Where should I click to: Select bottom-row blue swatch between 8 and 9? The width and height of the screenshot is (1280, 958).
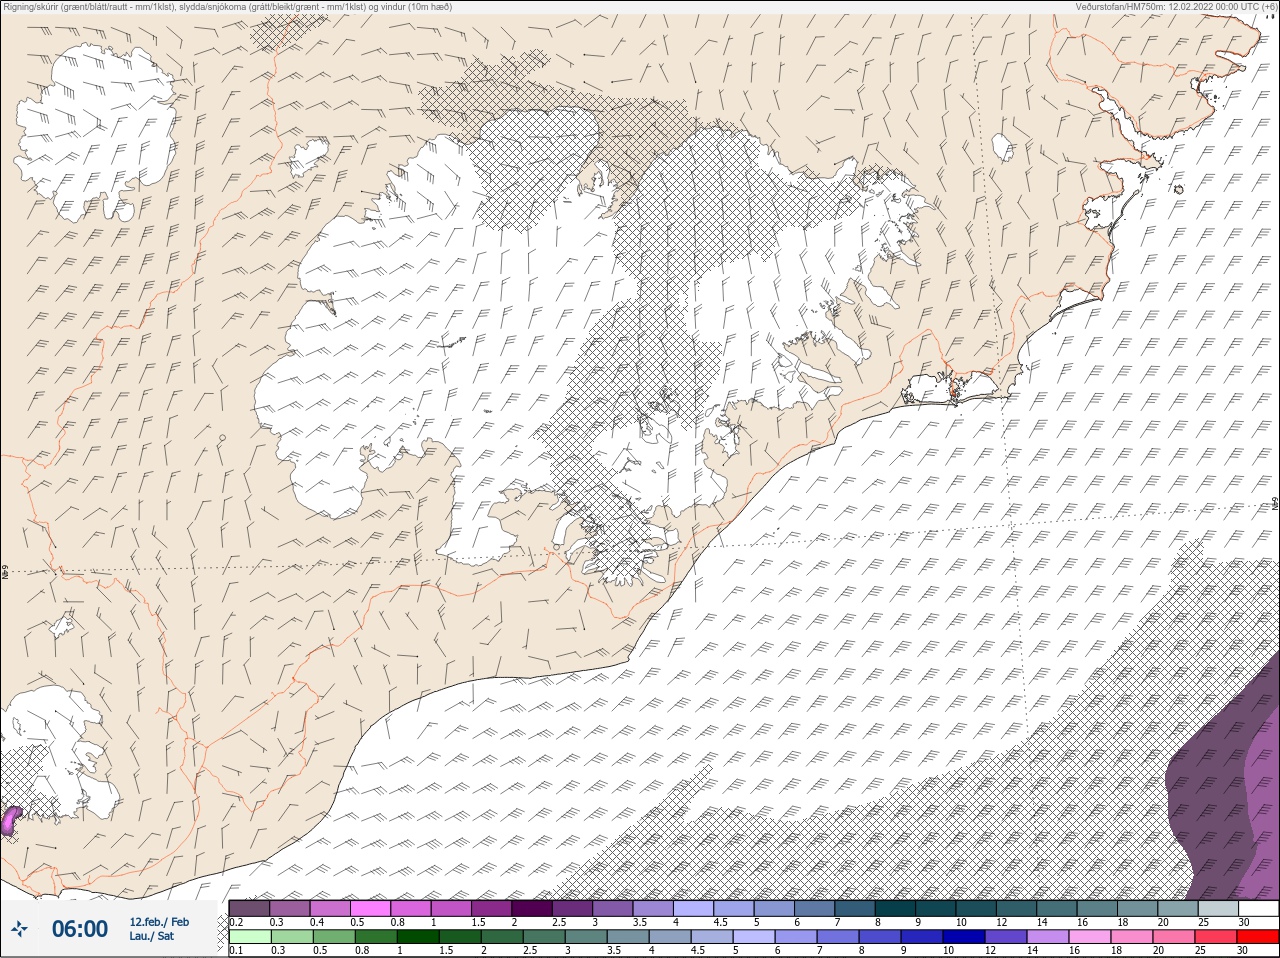[x=879, y=937]
